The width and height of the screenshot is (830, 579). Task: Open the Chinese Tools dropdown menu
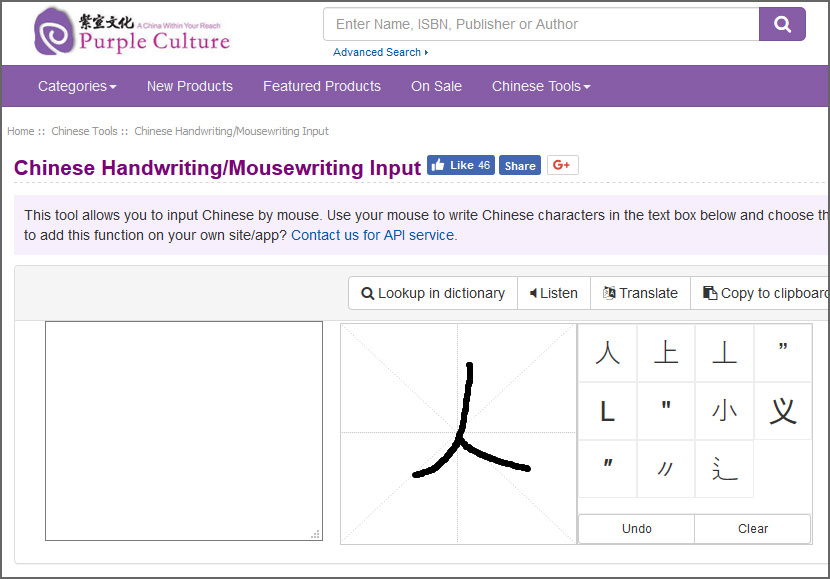point(541,86)
